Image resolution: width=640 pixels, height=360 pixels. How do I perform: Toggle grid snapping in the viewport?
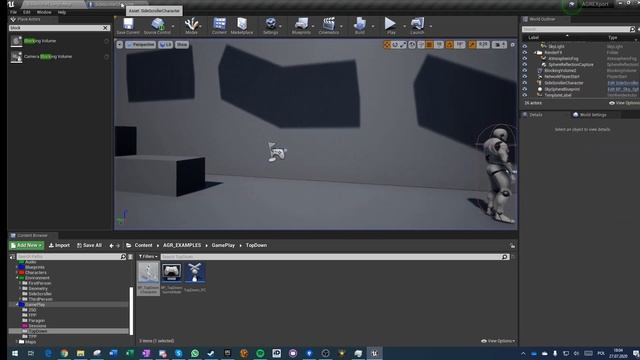430,44
